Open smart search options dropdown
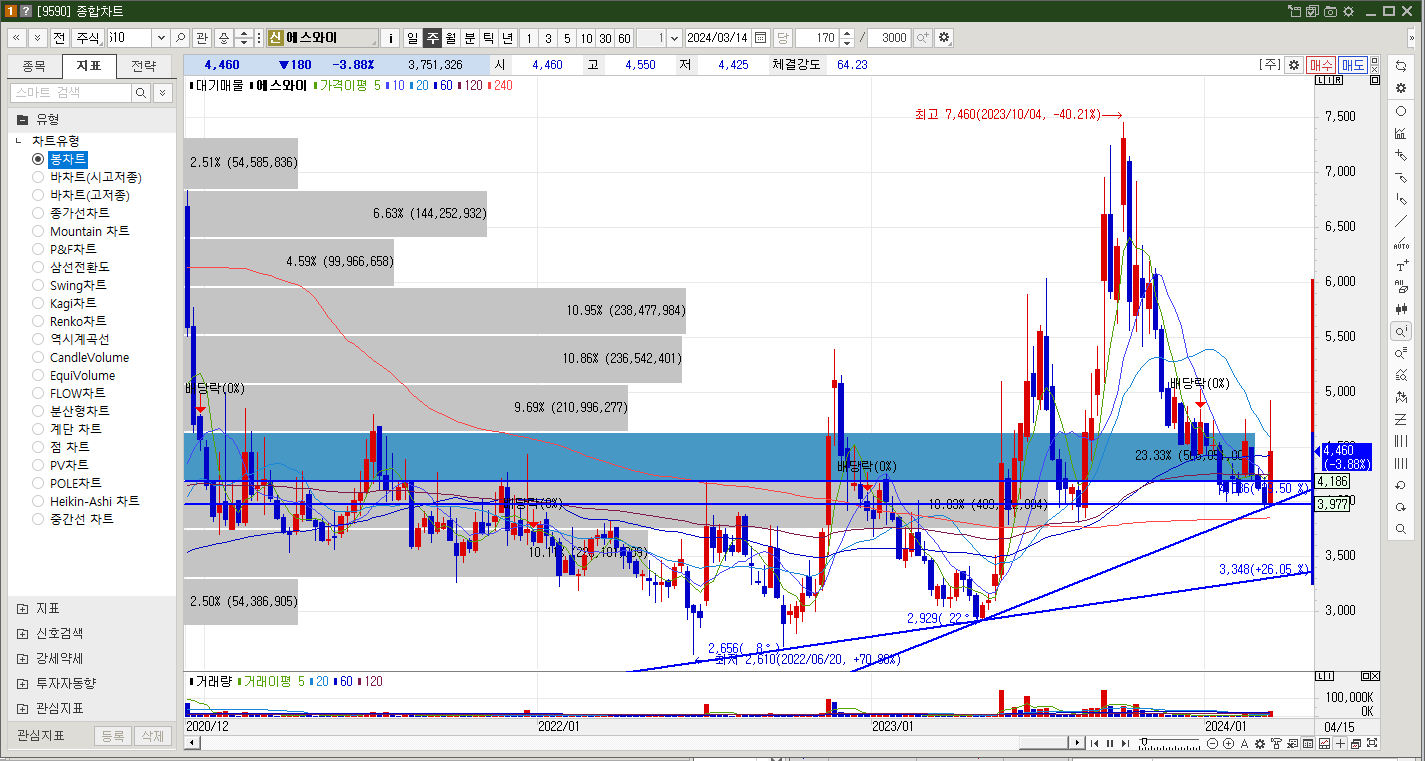 (162, 92)
